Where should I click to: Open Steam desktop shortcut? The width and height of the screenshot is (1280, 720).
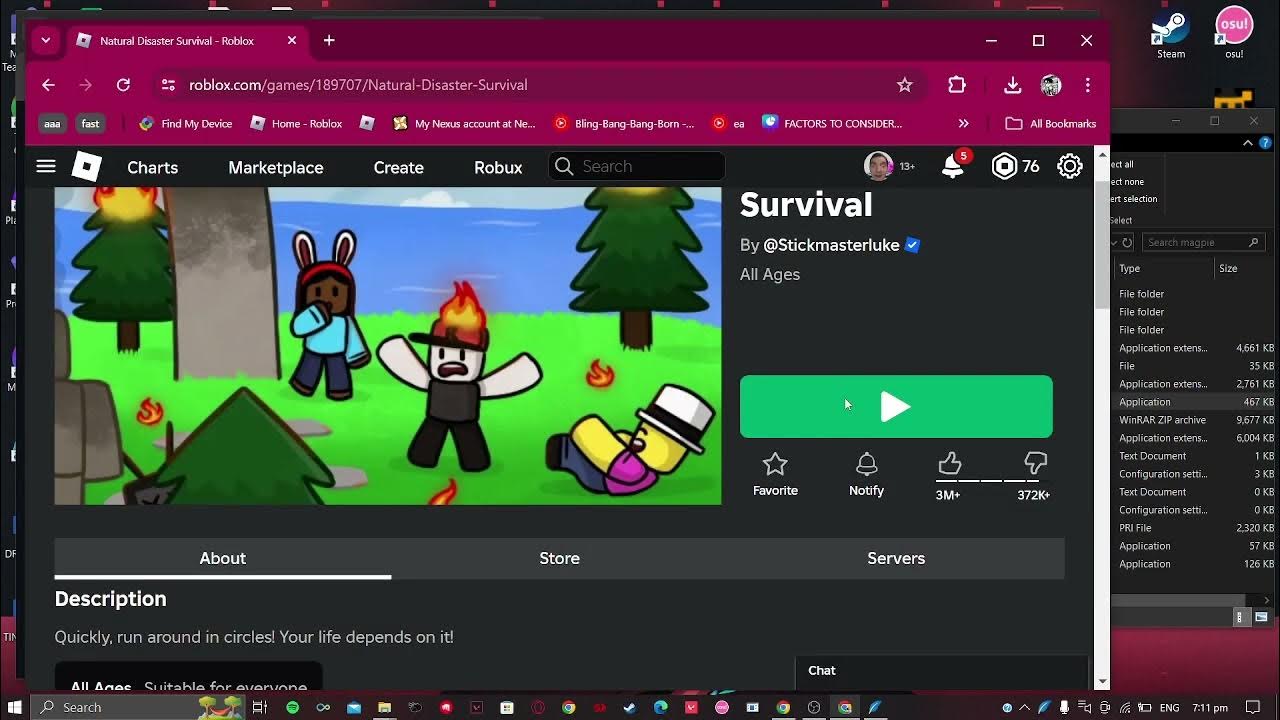[1170, 36]
